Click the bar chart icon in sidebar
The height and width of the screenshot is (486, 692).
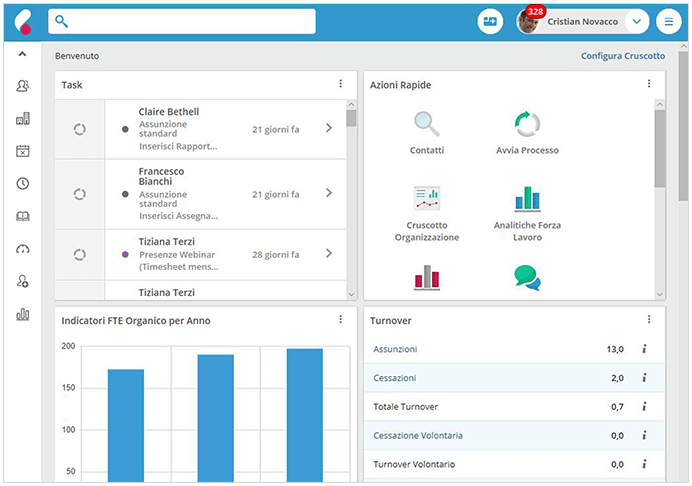coord(22,314)
